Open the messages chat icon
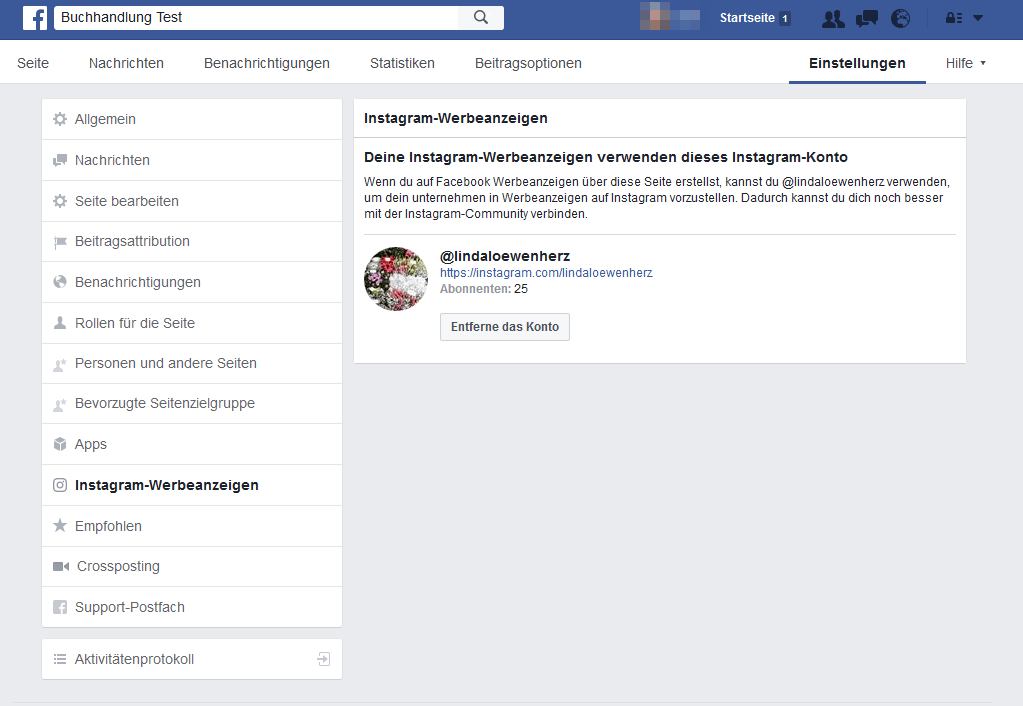The image size is (1023, 706). (866, 18)
